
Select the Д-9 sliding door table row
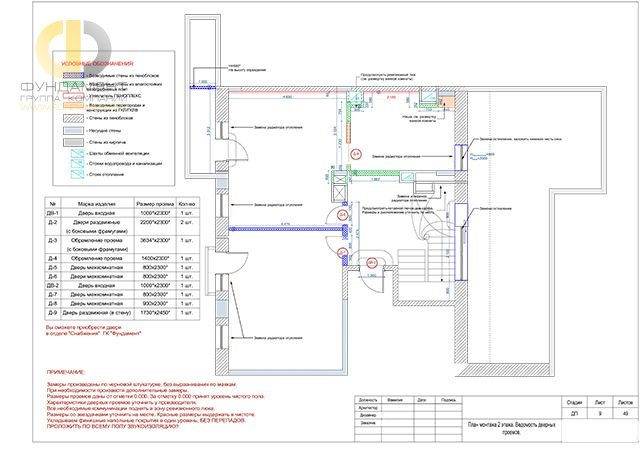(x=122, y=313)
